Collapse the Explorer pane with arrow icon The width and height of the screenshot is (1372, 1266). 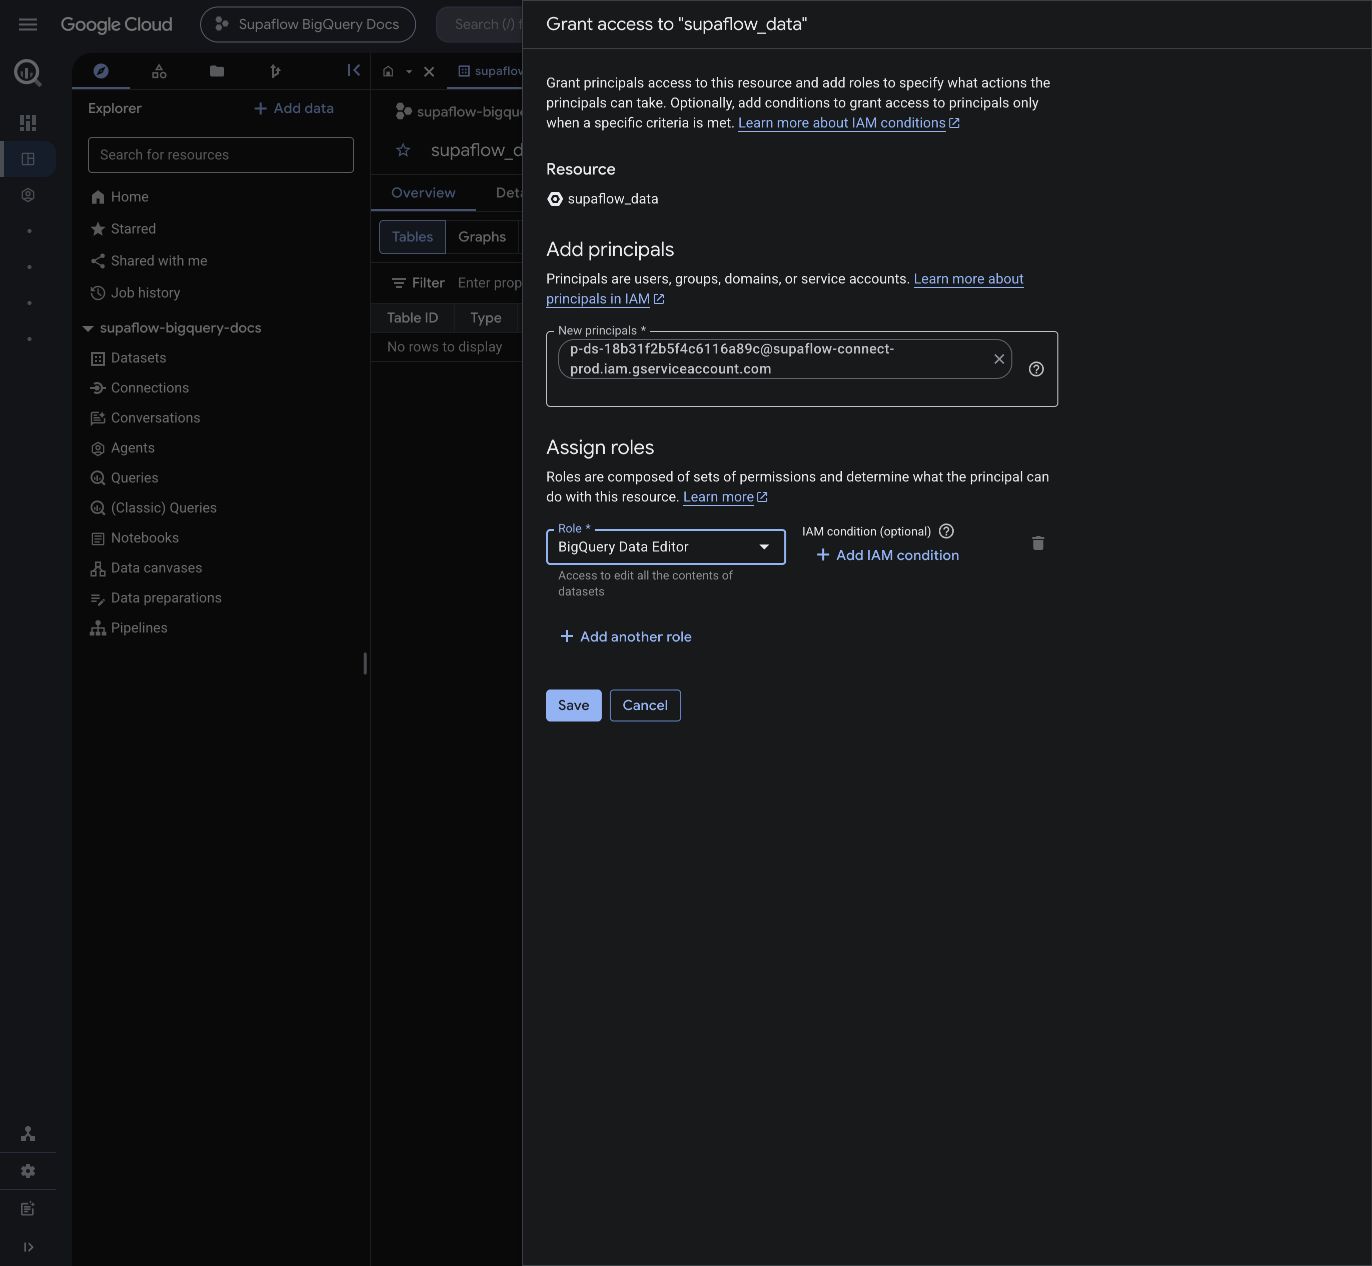tap(353, 70)
